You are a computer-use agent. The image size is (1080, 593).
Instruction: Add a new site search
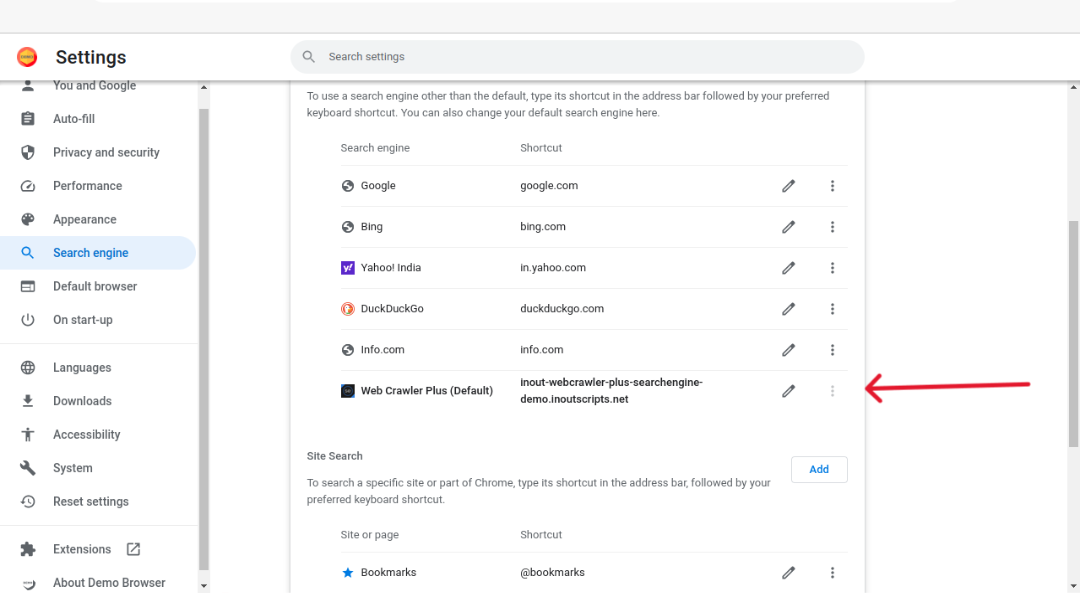(819, 469)
